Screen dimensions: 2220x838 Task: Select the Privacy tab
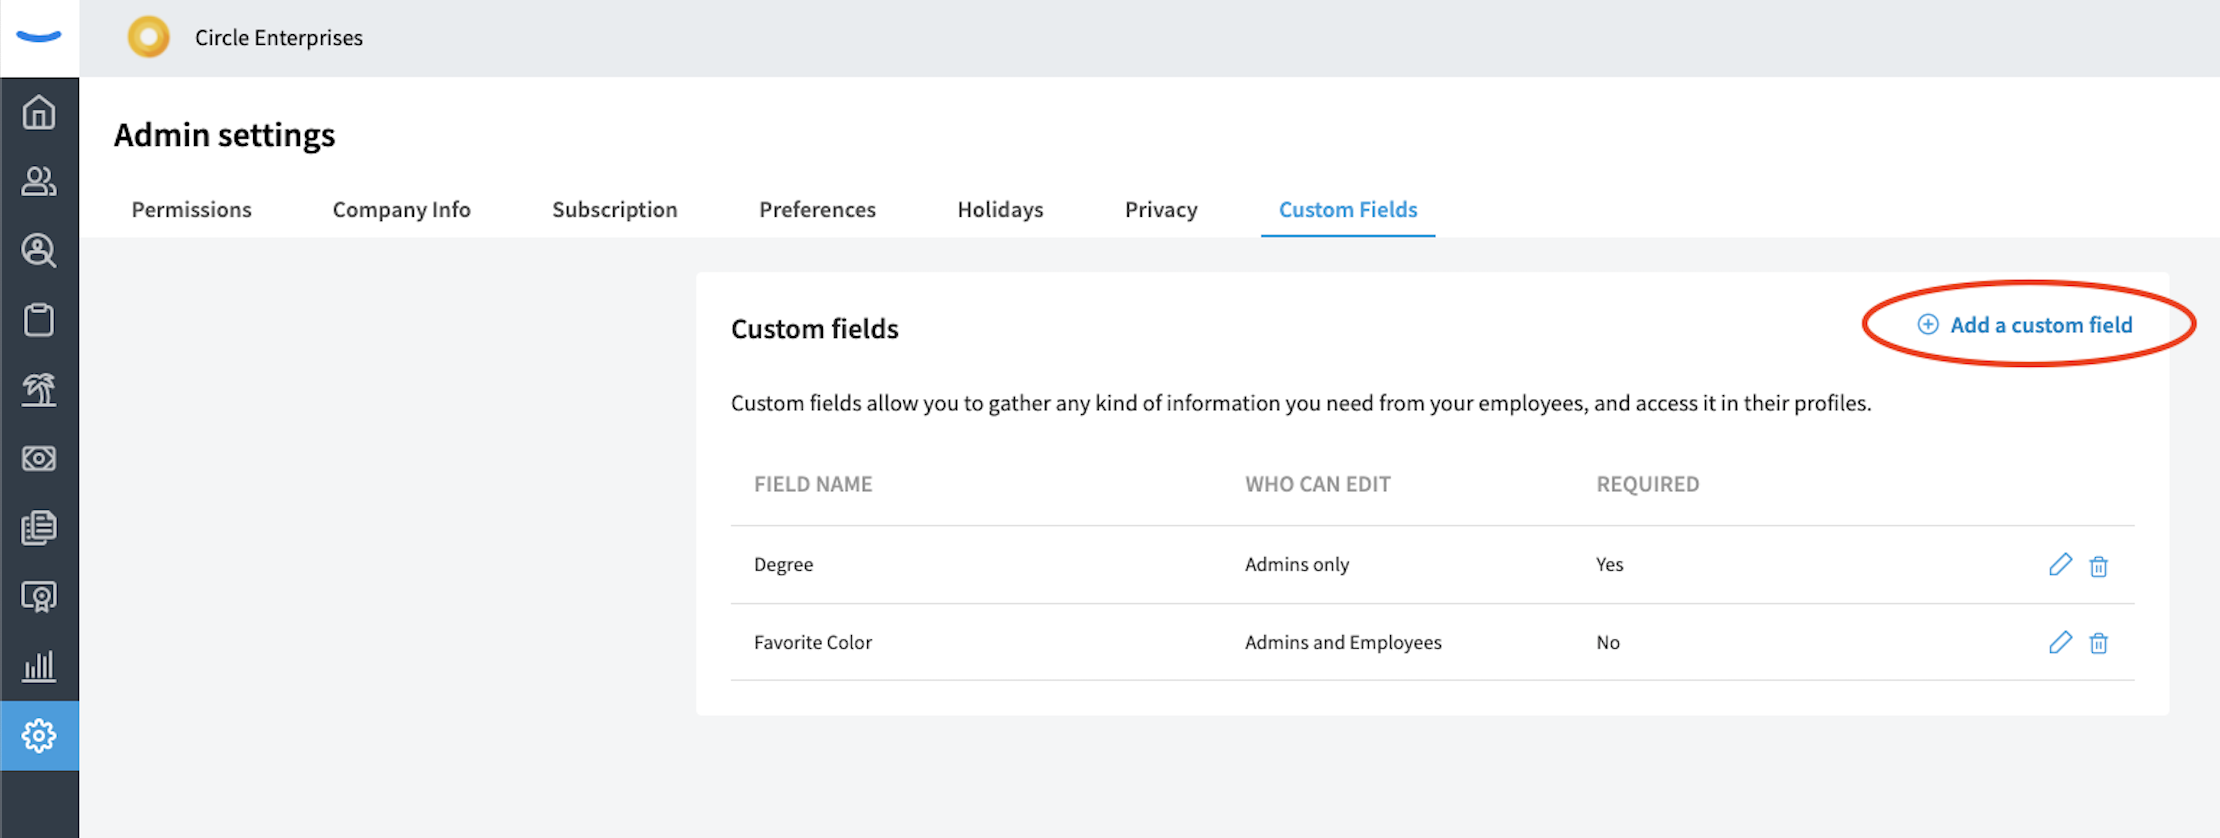click(1161, 209)
